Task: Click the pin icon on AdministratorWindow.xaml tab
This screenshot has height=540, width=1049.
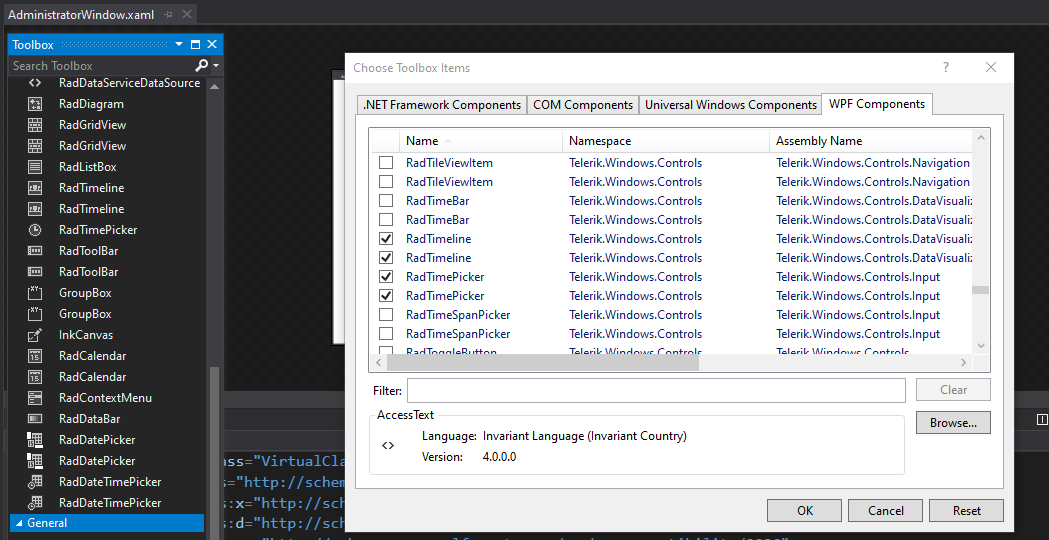Action: 169,15
